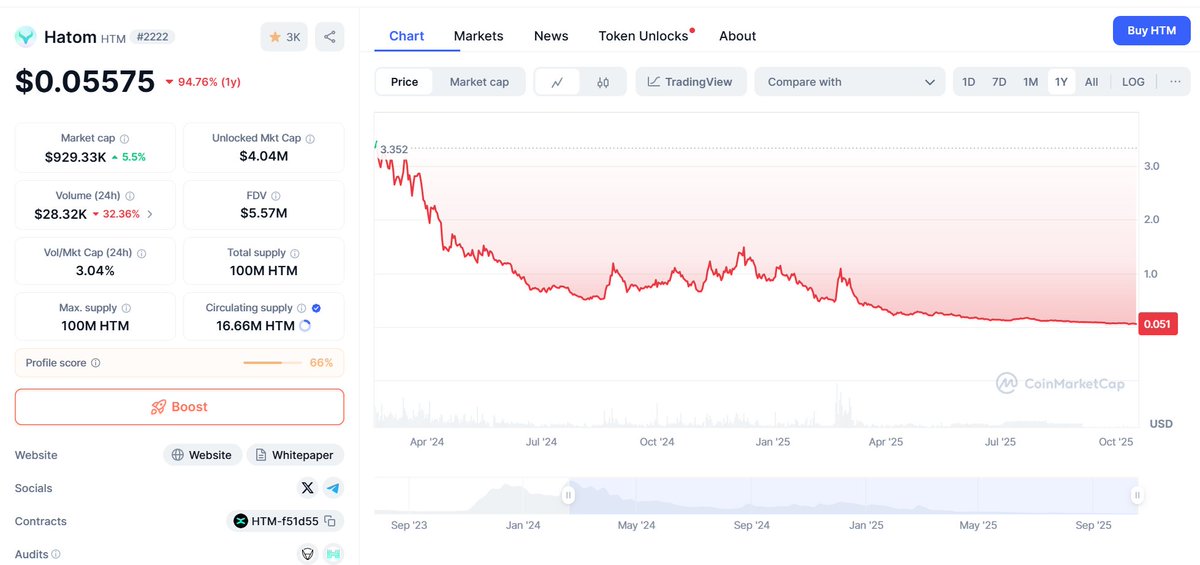Set chart range to 1M
The width and height of the screenshot is (1200, 565).
1030,82
